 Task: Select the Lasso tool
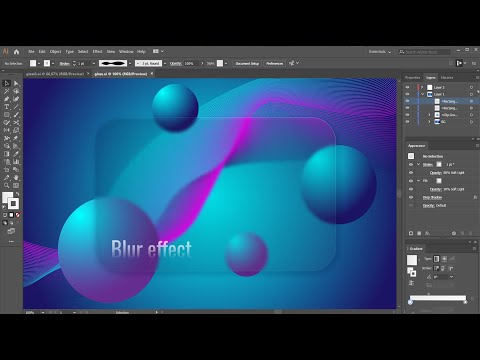point(16,91)
